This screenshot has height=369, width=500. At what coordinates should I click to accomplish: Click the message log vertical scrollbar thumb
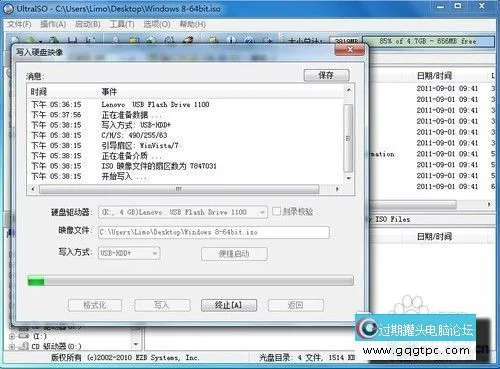tap(348, 138)
